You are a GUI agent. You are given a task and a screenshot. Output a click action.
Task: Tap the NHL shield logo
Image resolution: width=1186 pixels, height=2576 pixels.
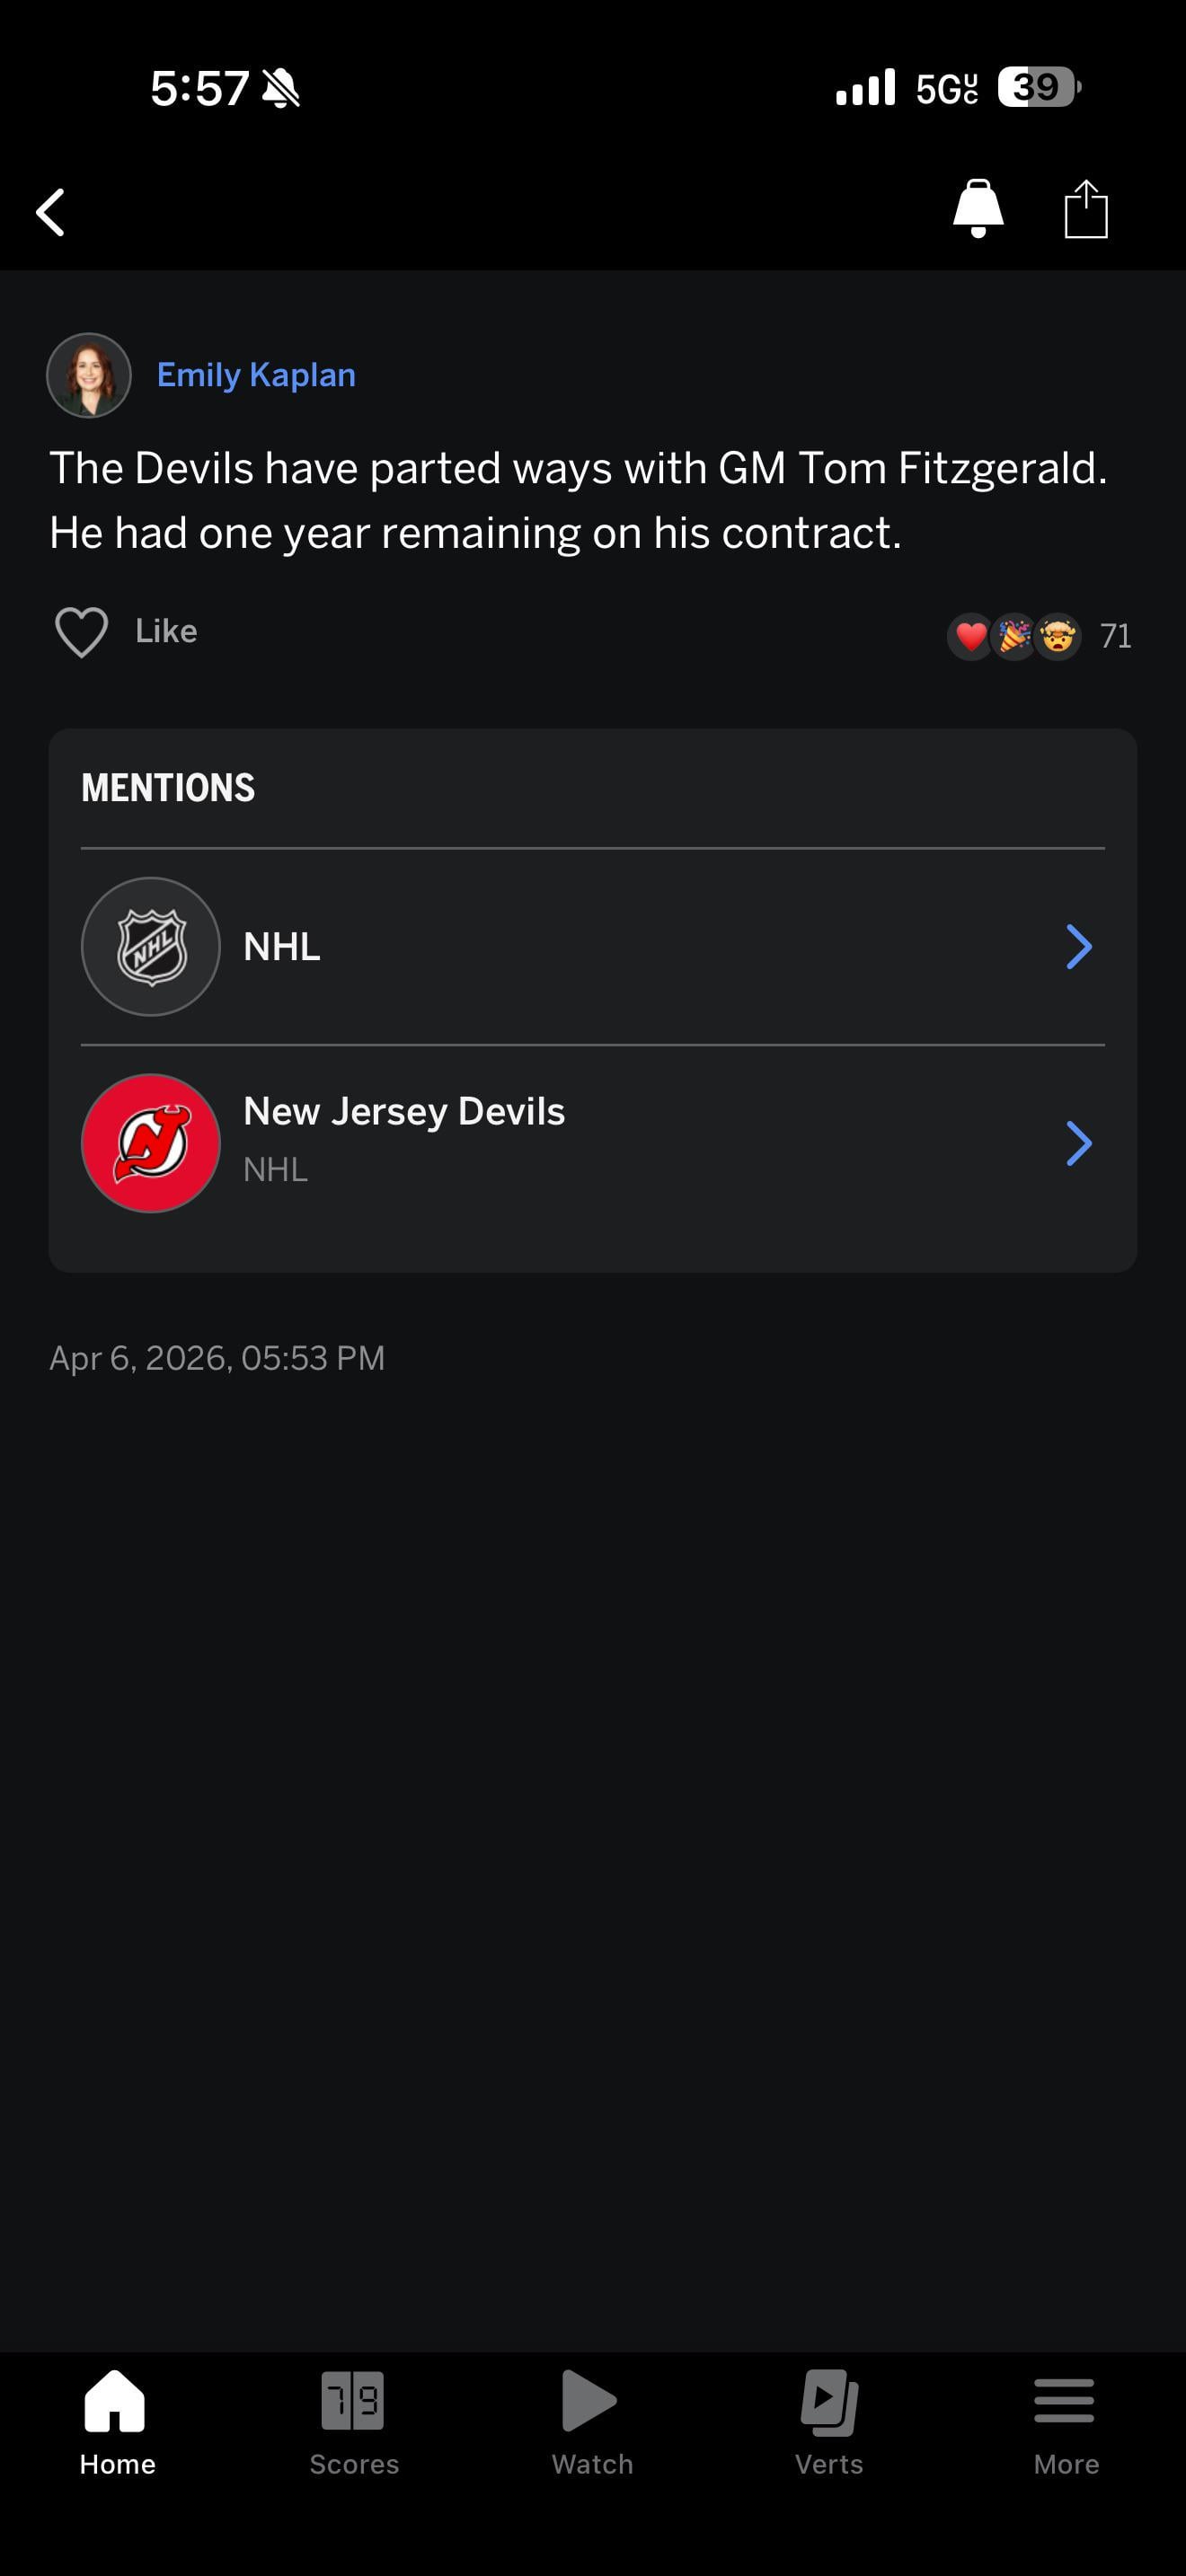point(151,947)
